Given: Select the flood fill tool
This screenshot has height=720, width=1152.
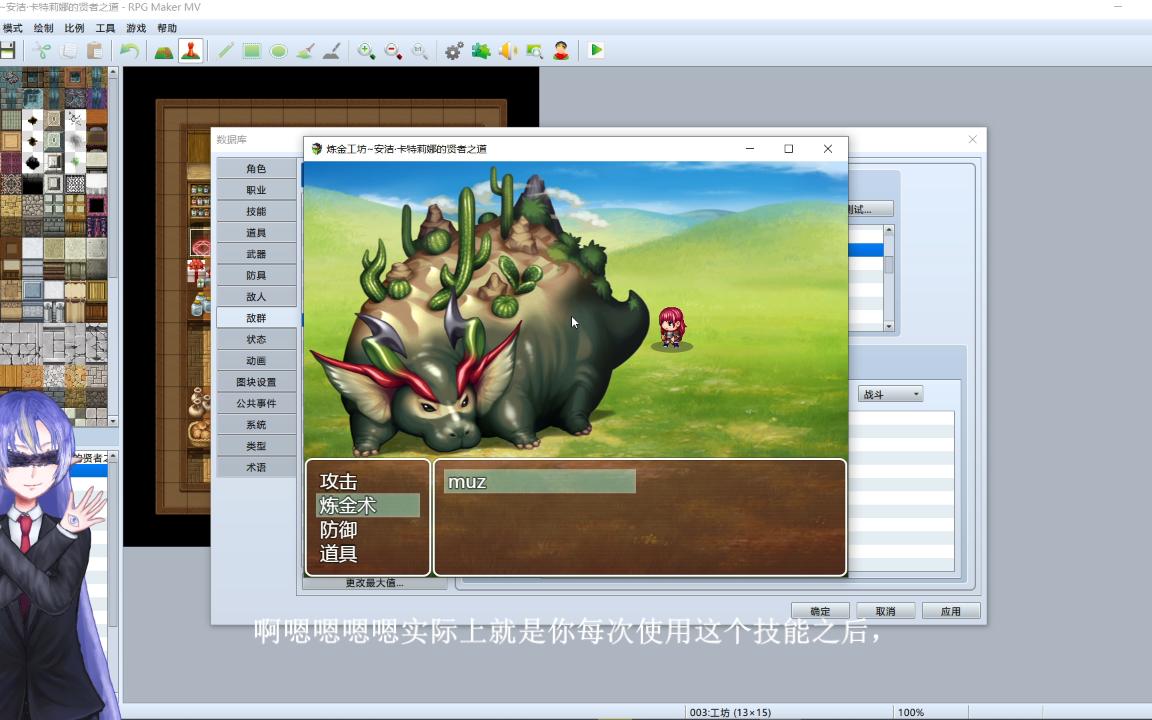Looking at the screenshot, I should (x=305, y=50).
